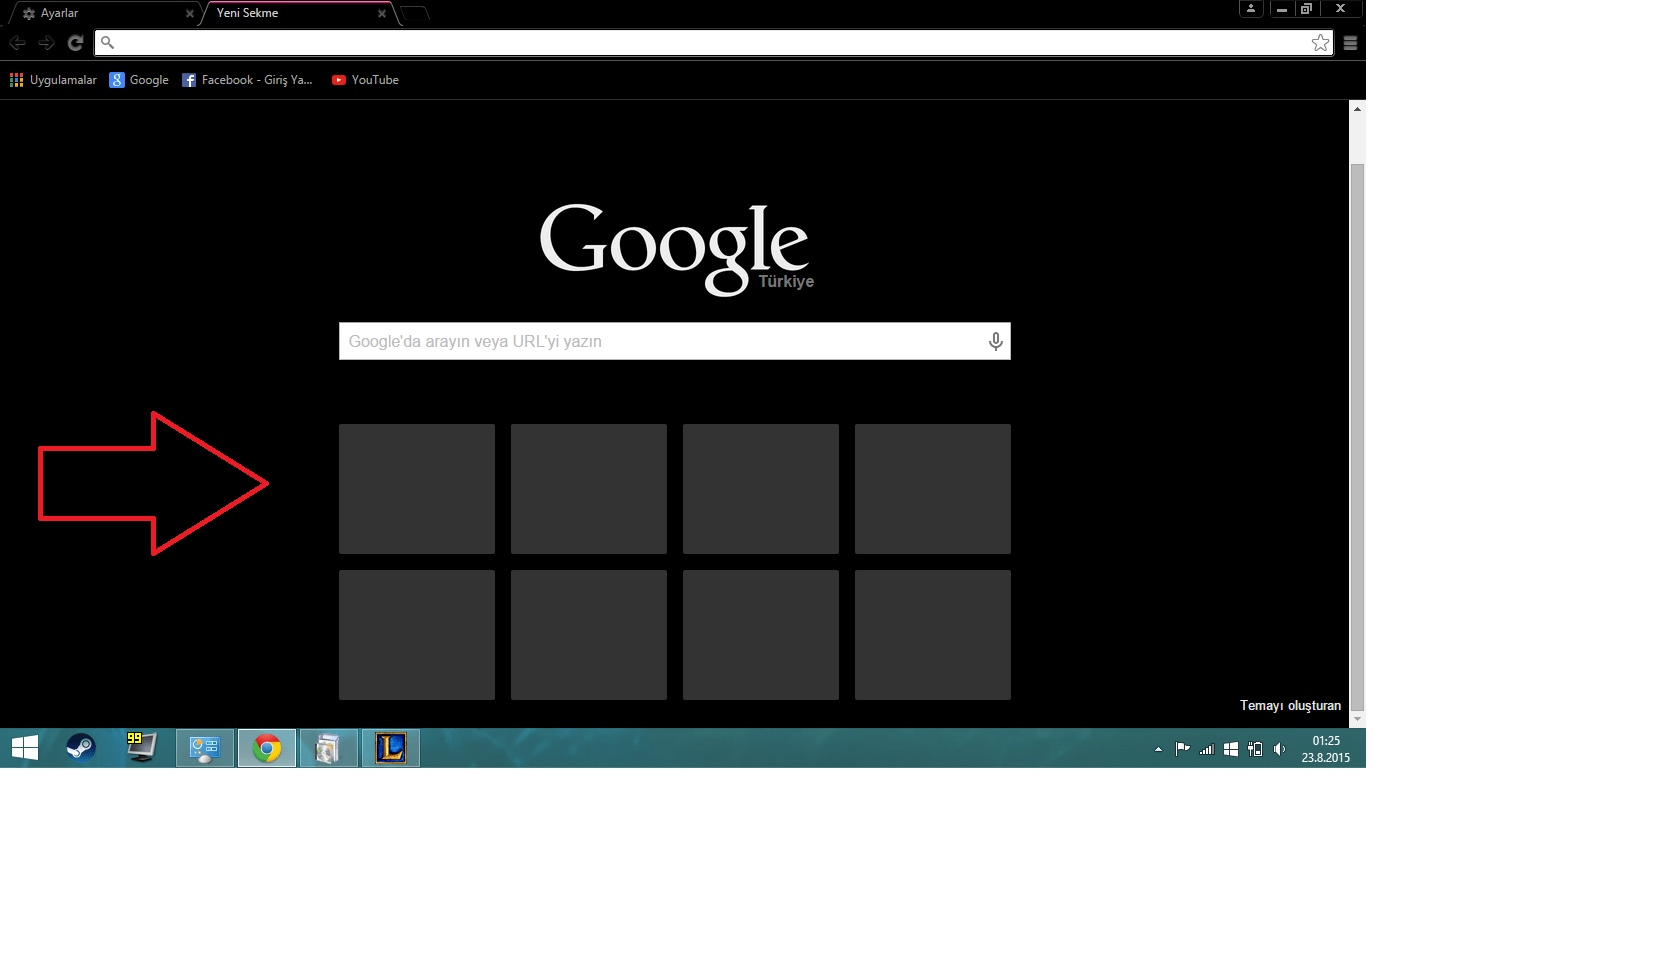Open the YouTube bookmark
This screenshot has height=960, width=1658.
[x=365, y=80]
